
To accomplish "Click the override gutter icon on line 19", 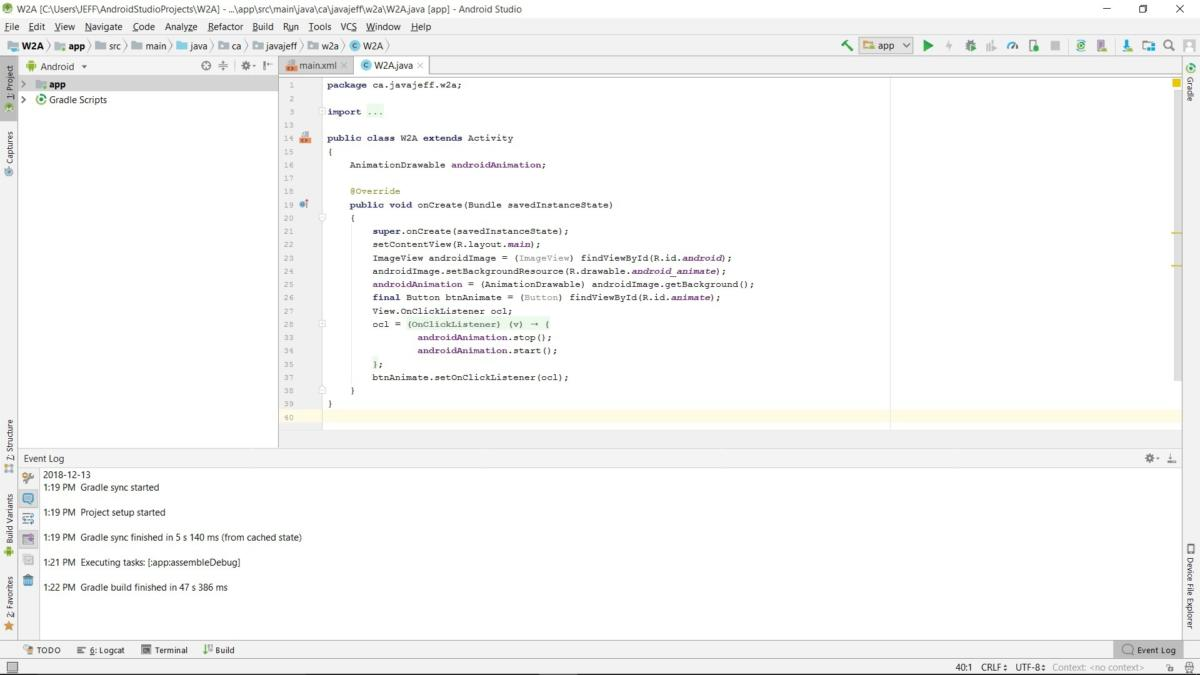I will [304, 204].
